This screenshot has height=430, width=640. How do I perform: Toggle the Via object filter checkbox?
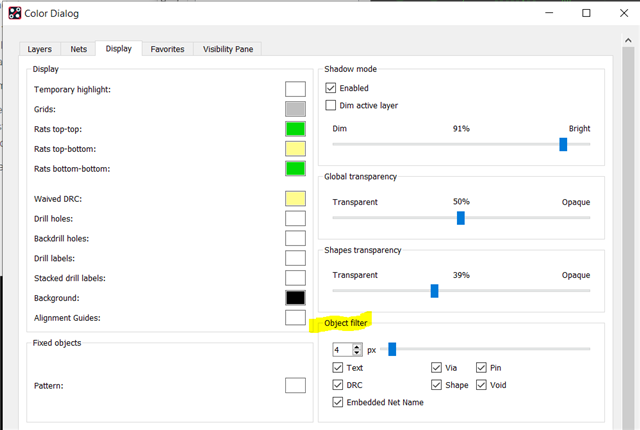point(437,368)
